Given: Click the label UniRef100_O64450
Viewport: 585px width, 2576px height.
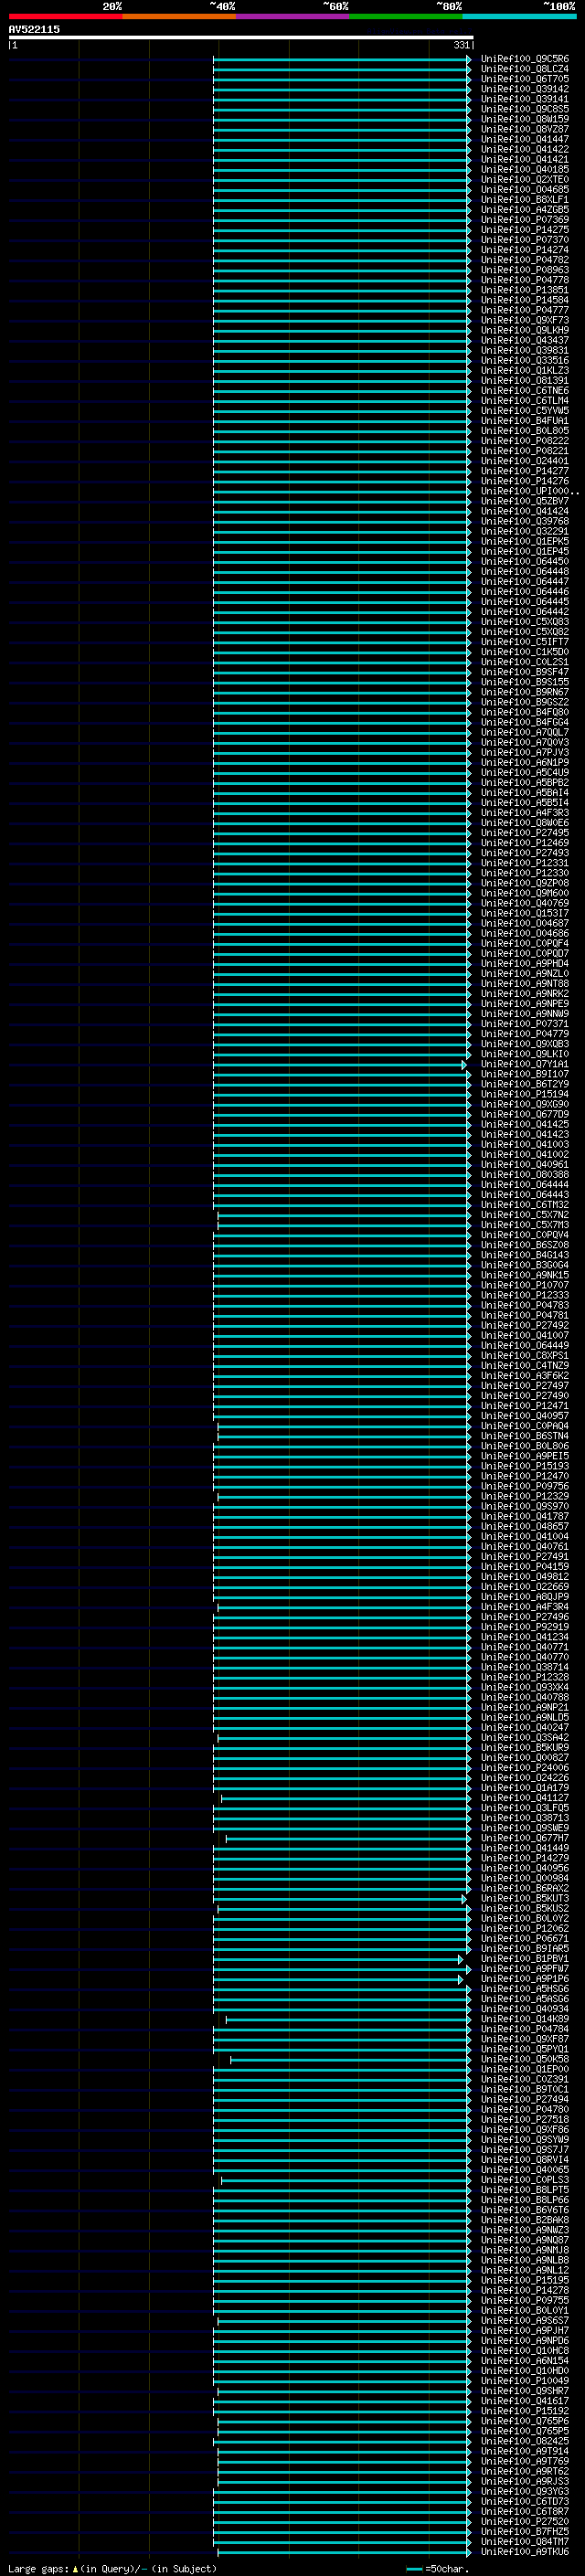Looking at the screenshot, I should (x=524, y=562).
